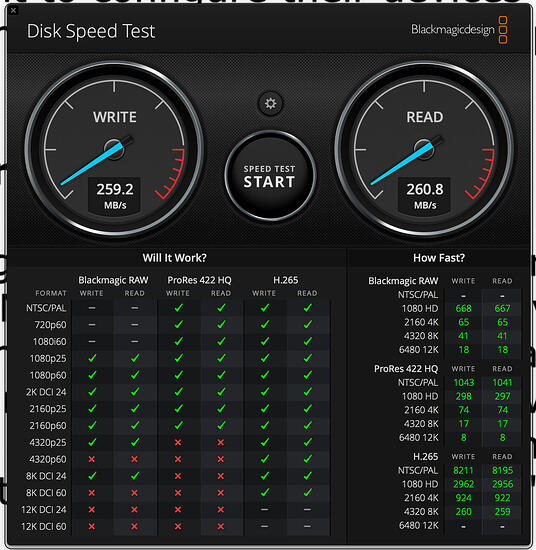Click the 1041 ProRes NTSC/PAL read value
This screenshot has width=536, height=550.
(x=502, y=382)
